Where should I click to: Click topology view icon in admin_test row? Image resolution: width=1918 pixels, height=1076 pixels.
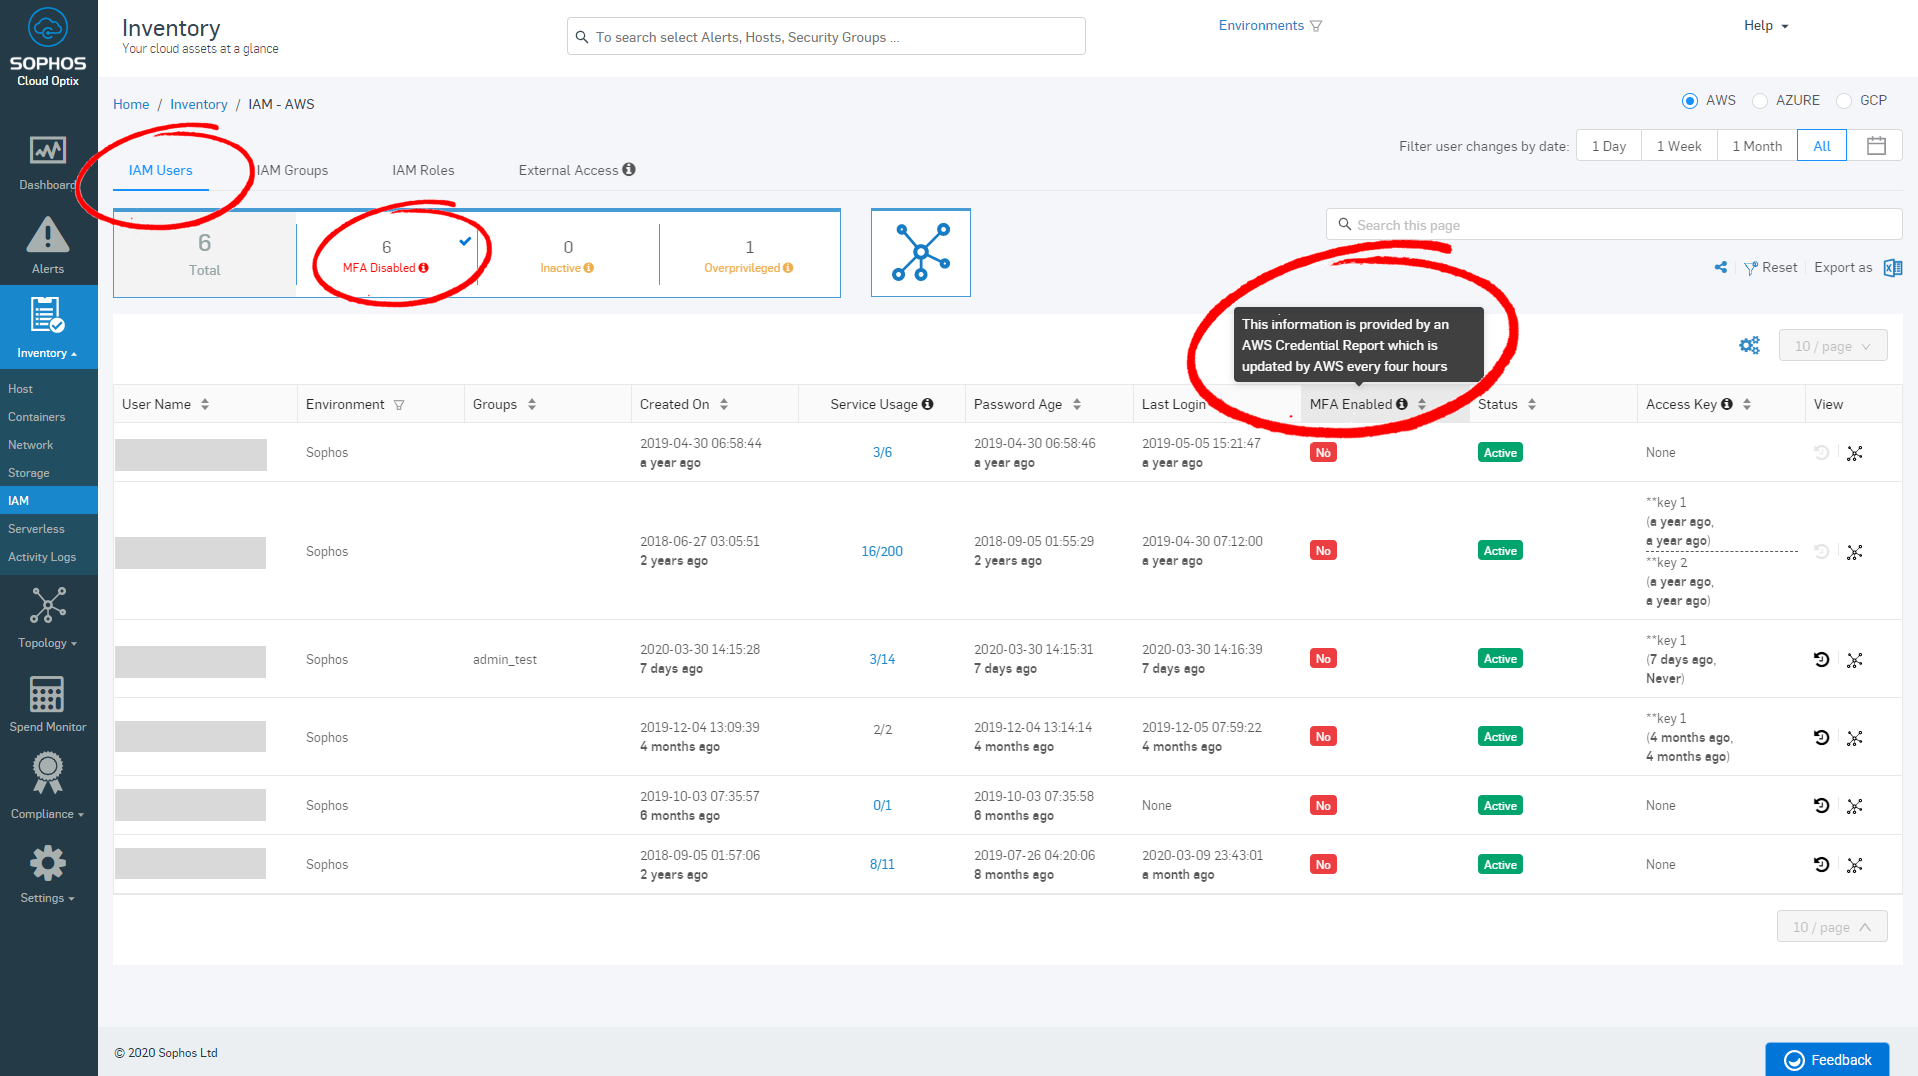coord(1855,660)
